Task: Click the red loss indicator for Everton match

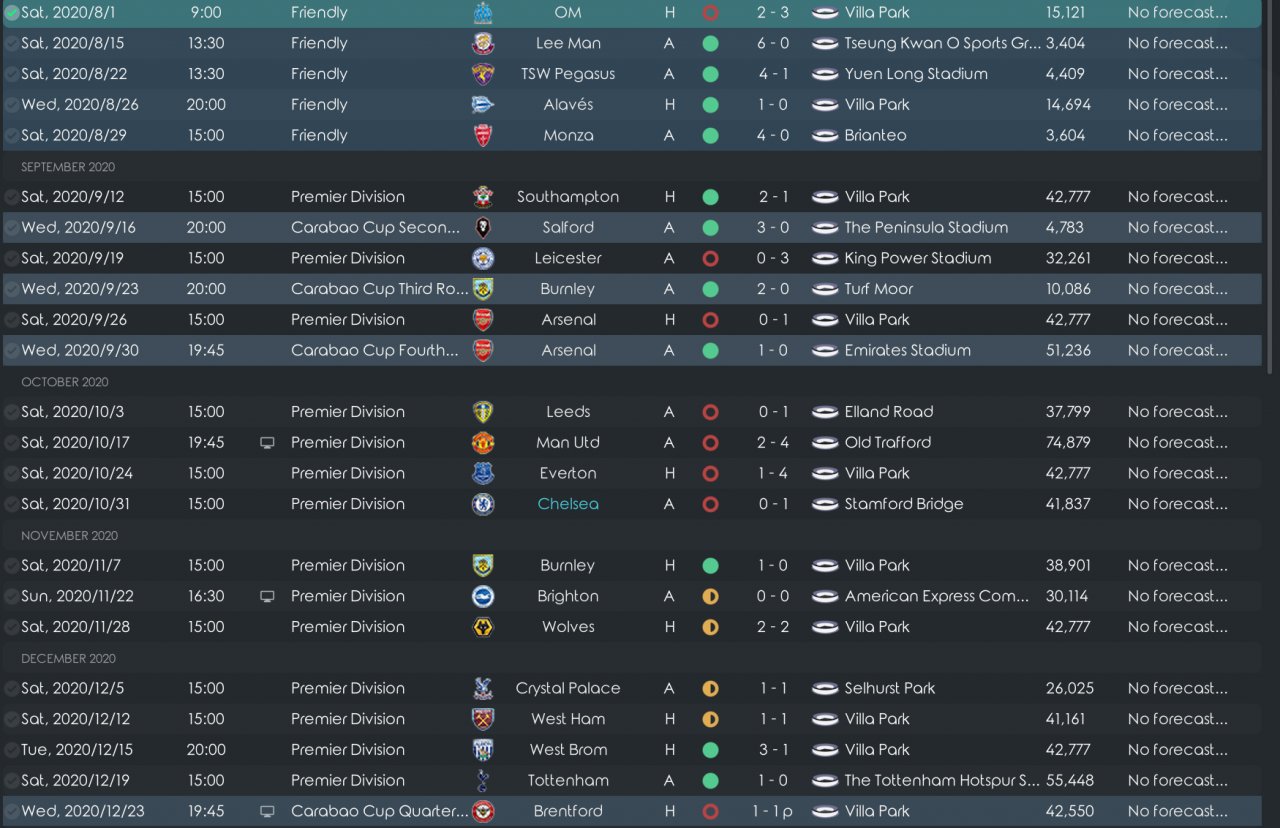Action: click(710, 474)
